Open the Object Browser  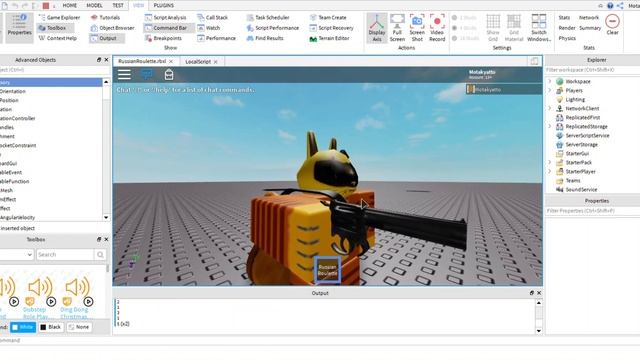tap(112, 28)
